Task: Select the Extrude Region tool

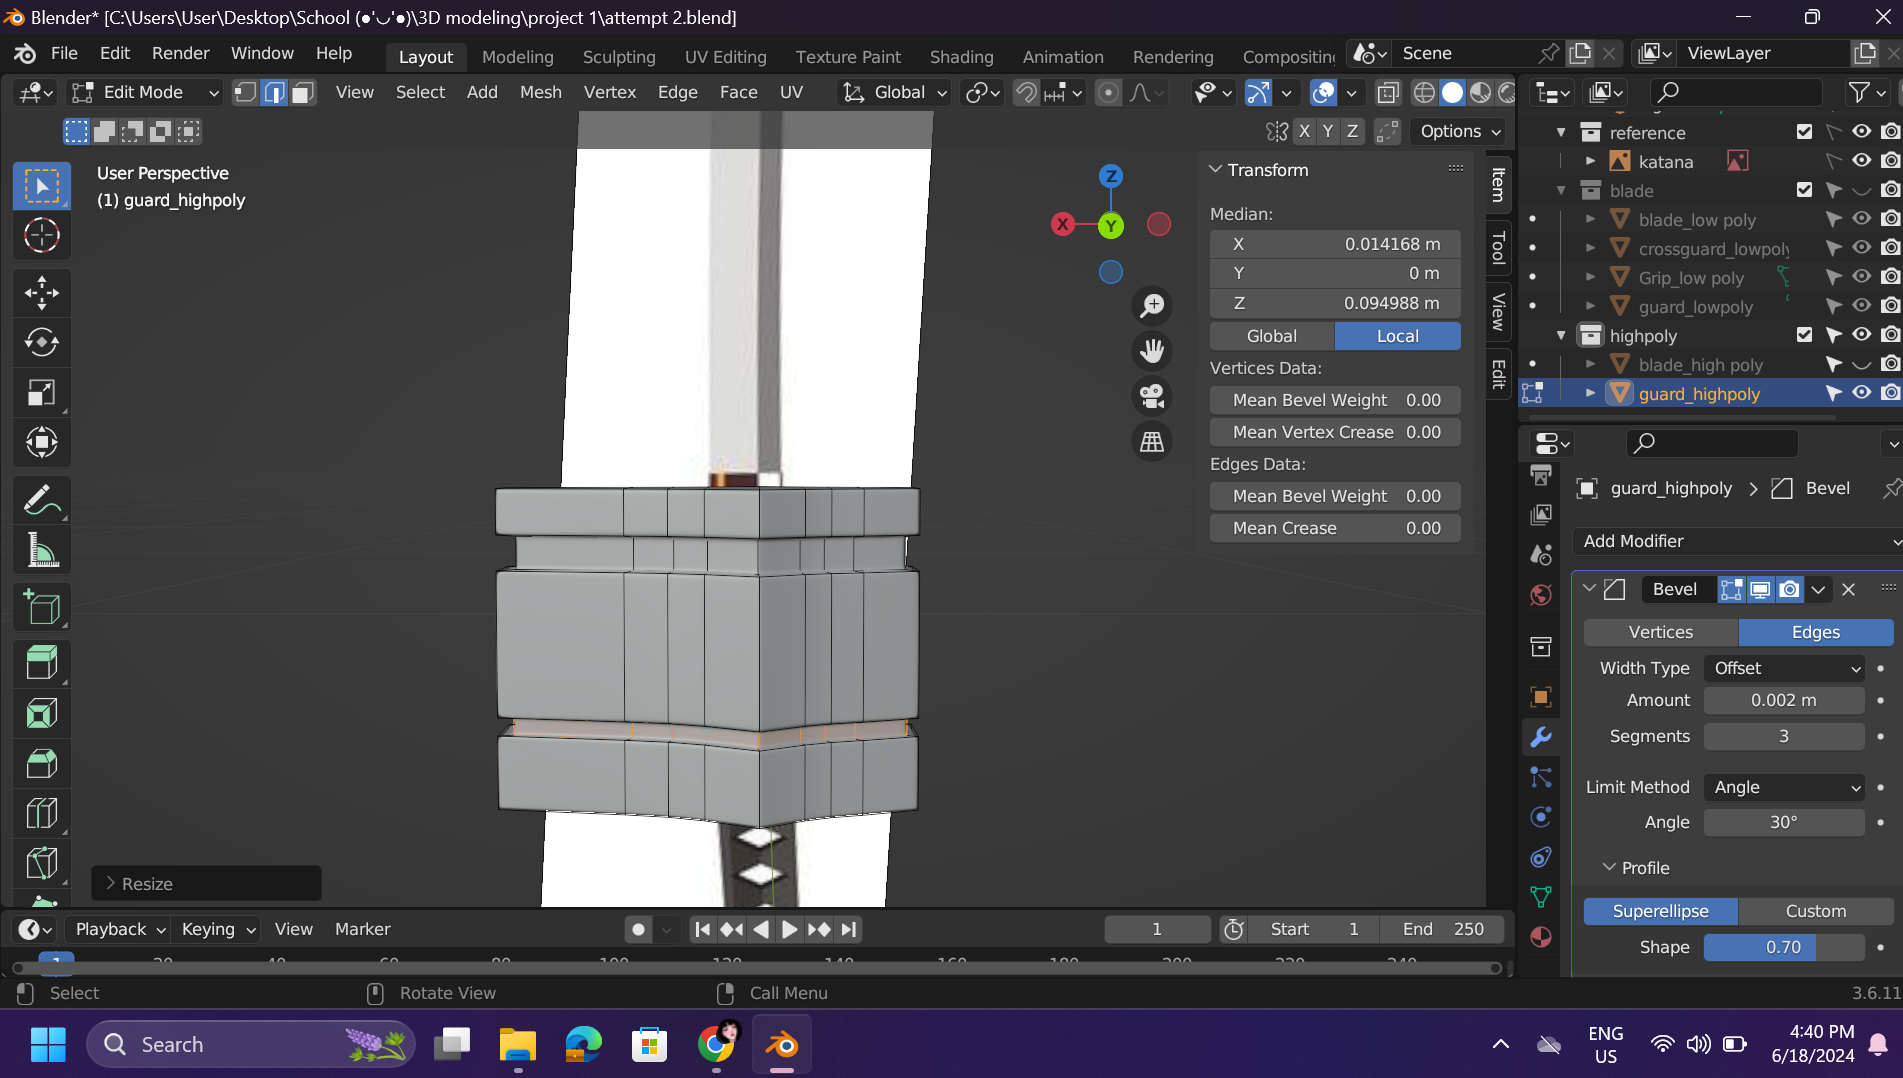Action: point(42,663)
